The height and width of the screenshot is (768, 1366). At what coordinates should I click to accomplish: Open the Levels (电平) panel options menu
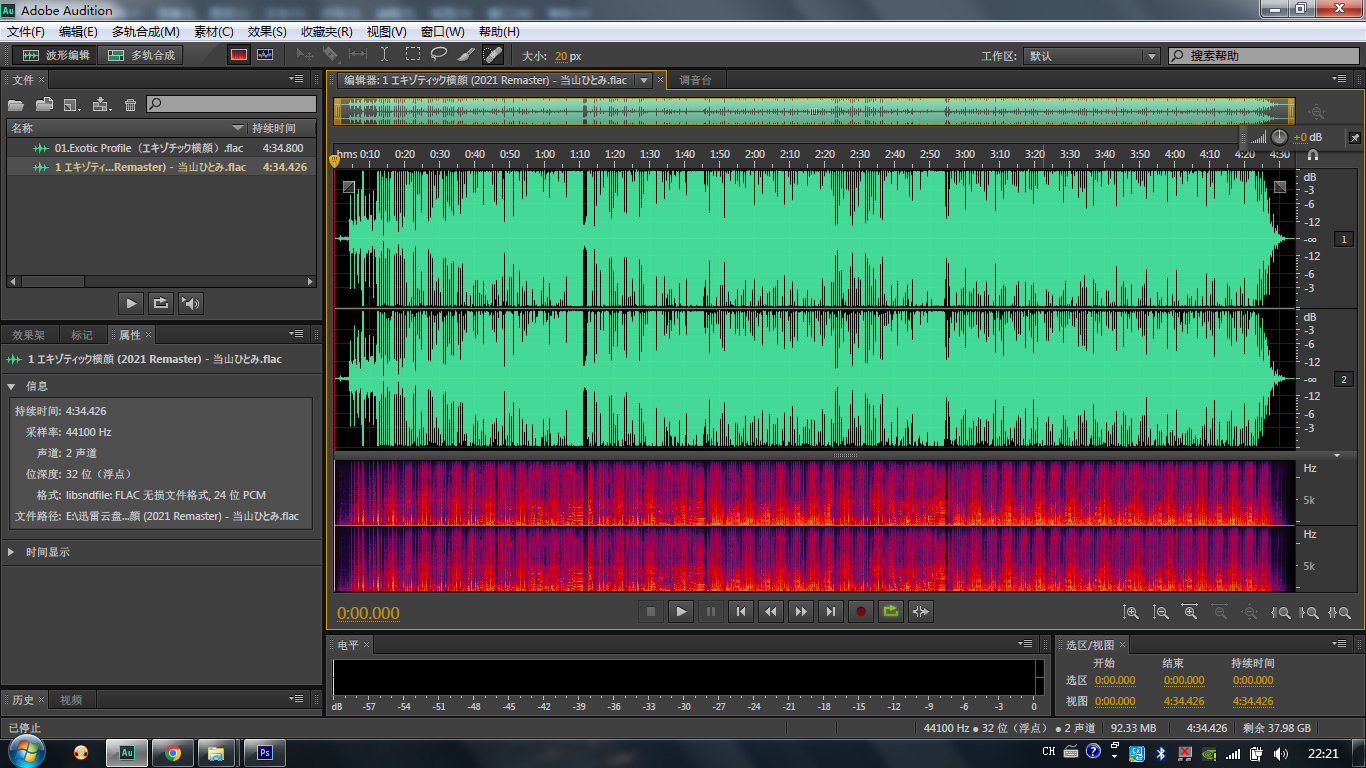coord(1026,644)
